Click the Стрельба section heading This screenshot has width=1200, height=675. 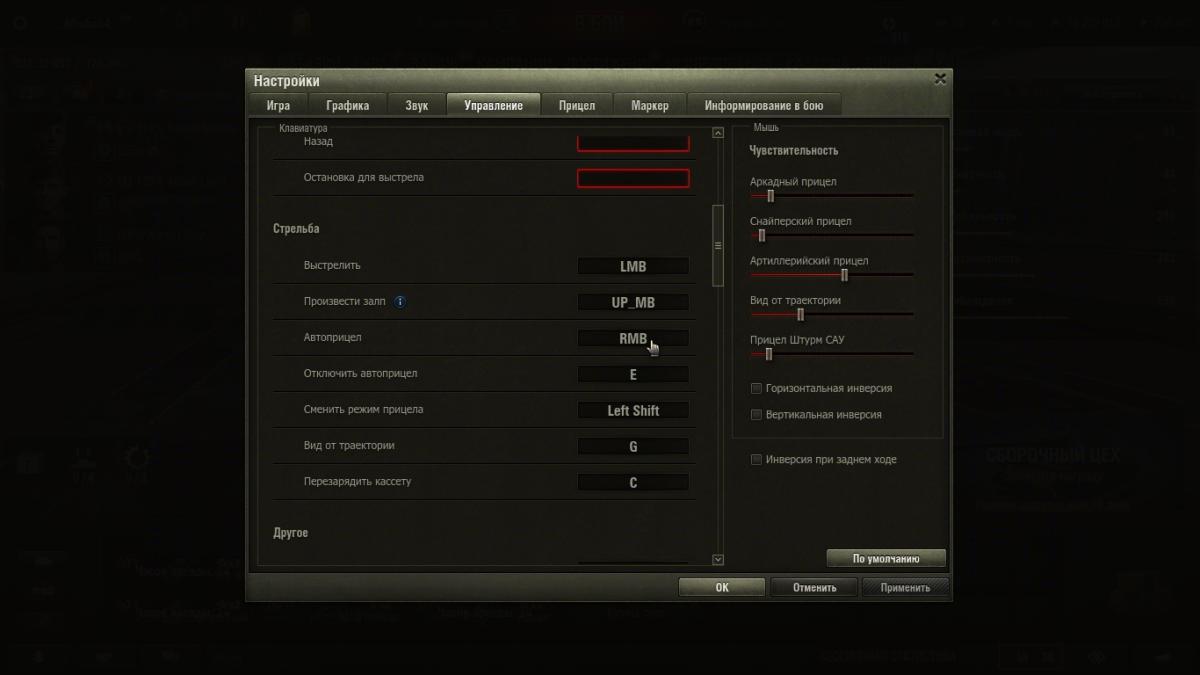[x=296, y=229]
